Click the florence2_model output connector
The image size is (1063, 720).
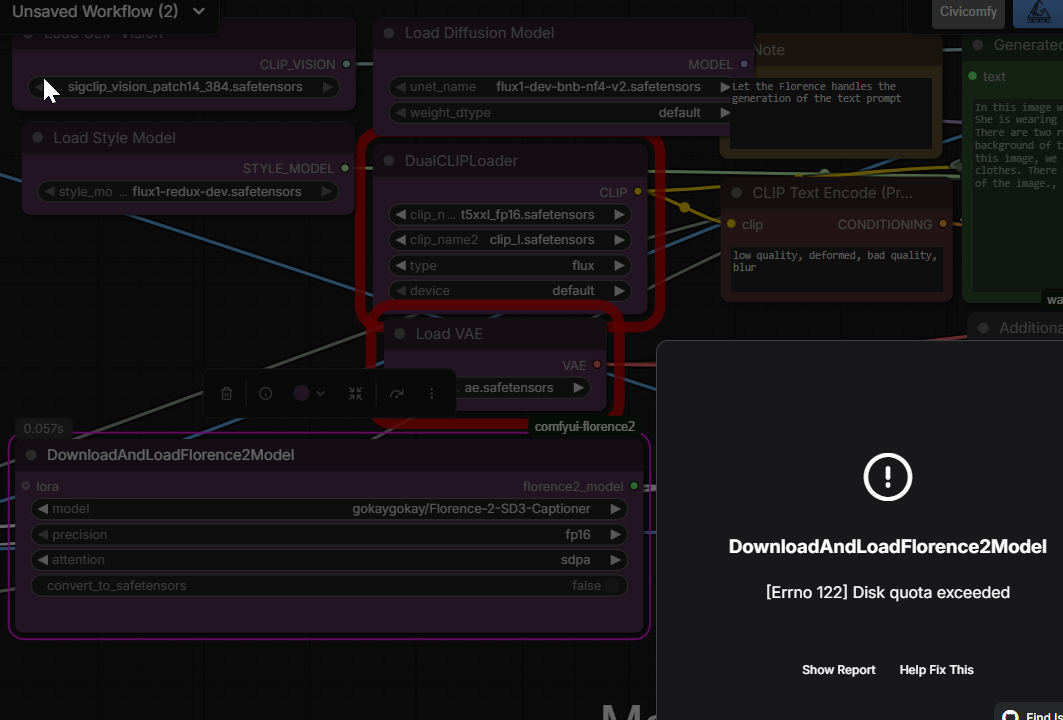pos(635,486)
